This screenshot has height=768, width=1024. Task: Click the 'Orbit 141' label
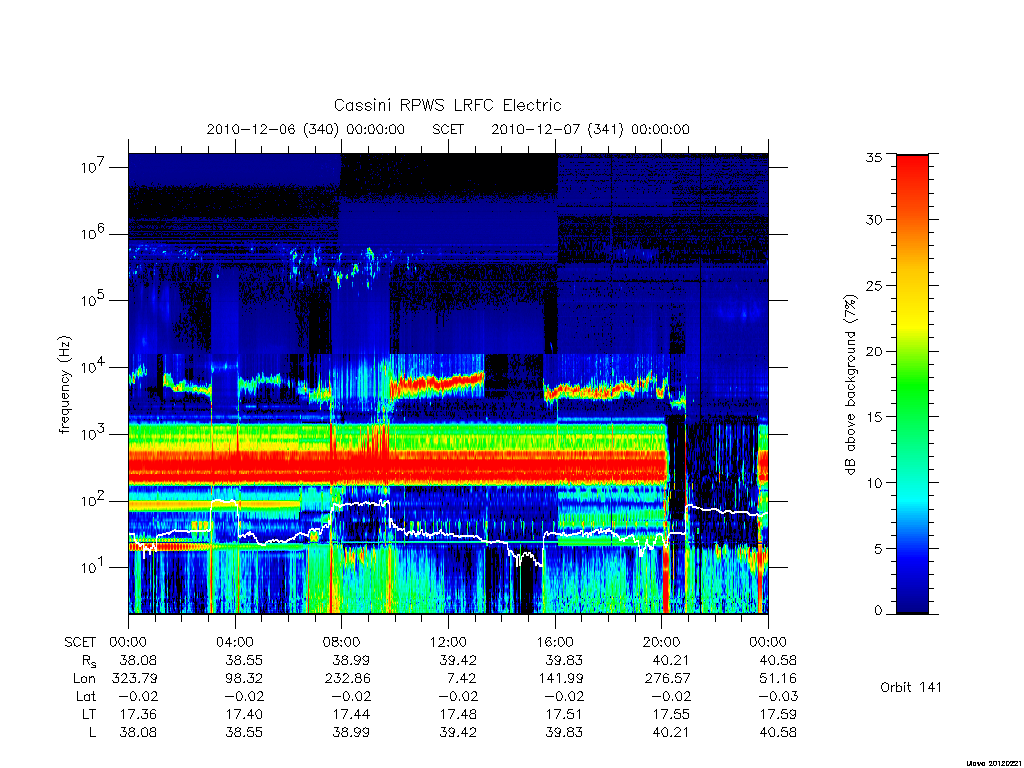click(x=911, y=687)
